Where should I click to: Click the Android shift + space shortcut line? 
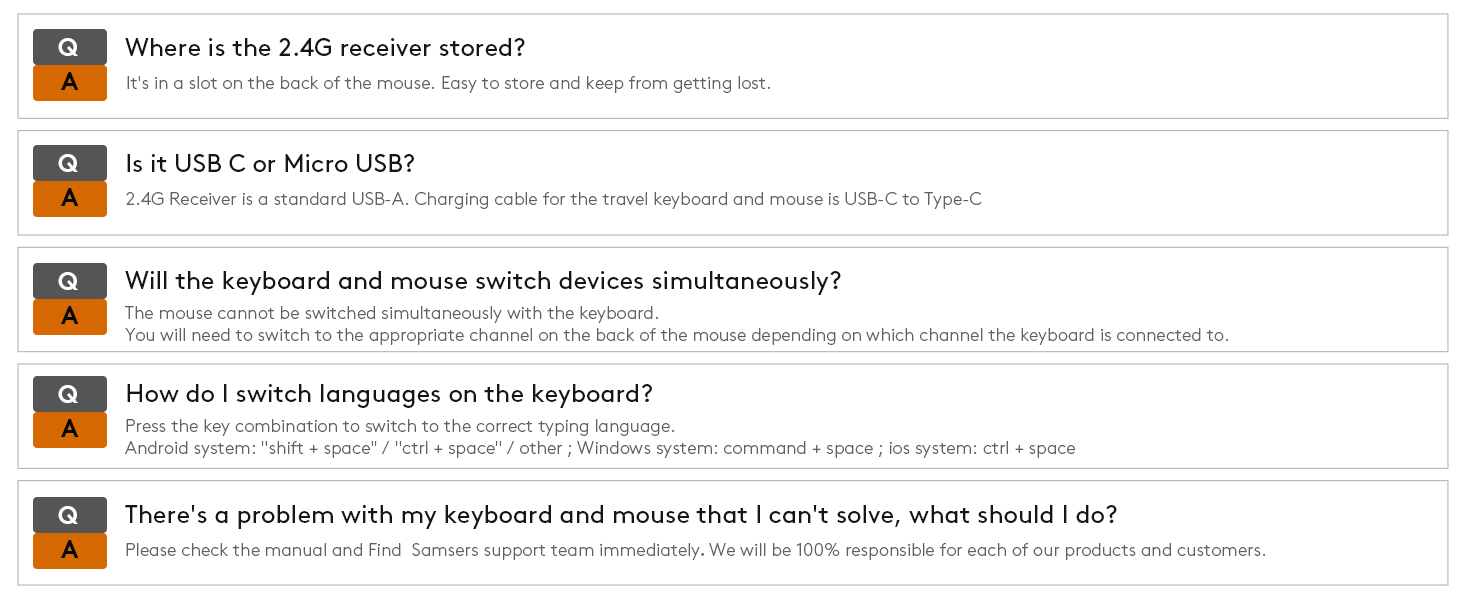[600, 448]
